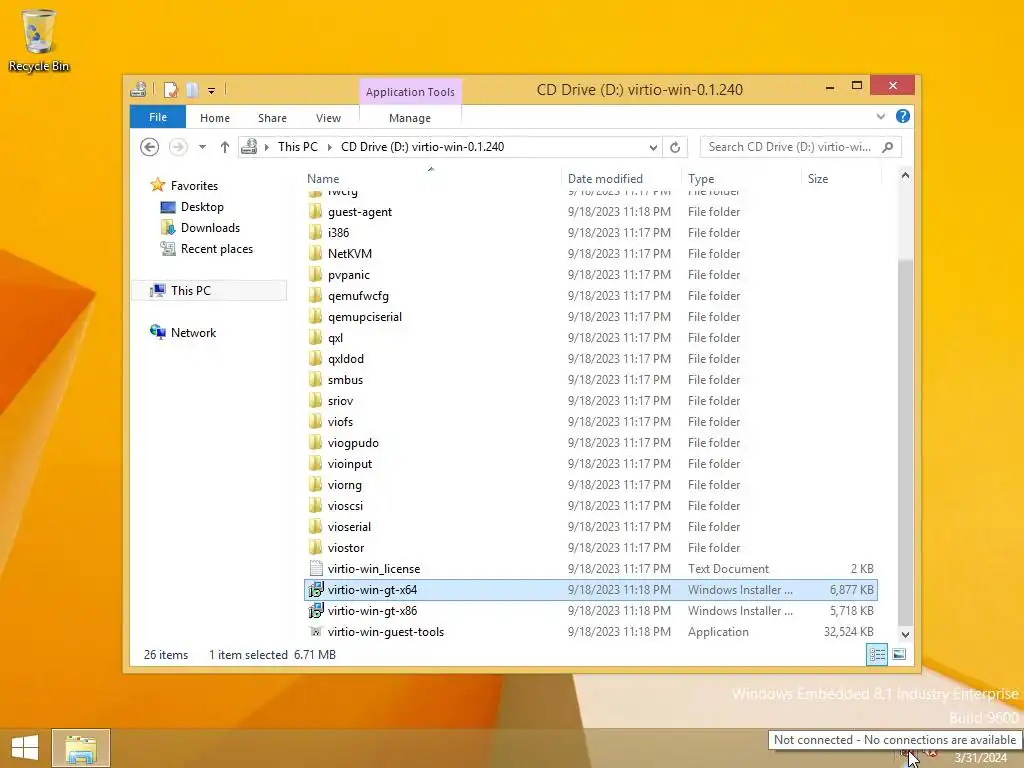Select the viofs folder icon
Image resolution: width=1024 pixels, height=768 pixels.
tap(315, 422)
